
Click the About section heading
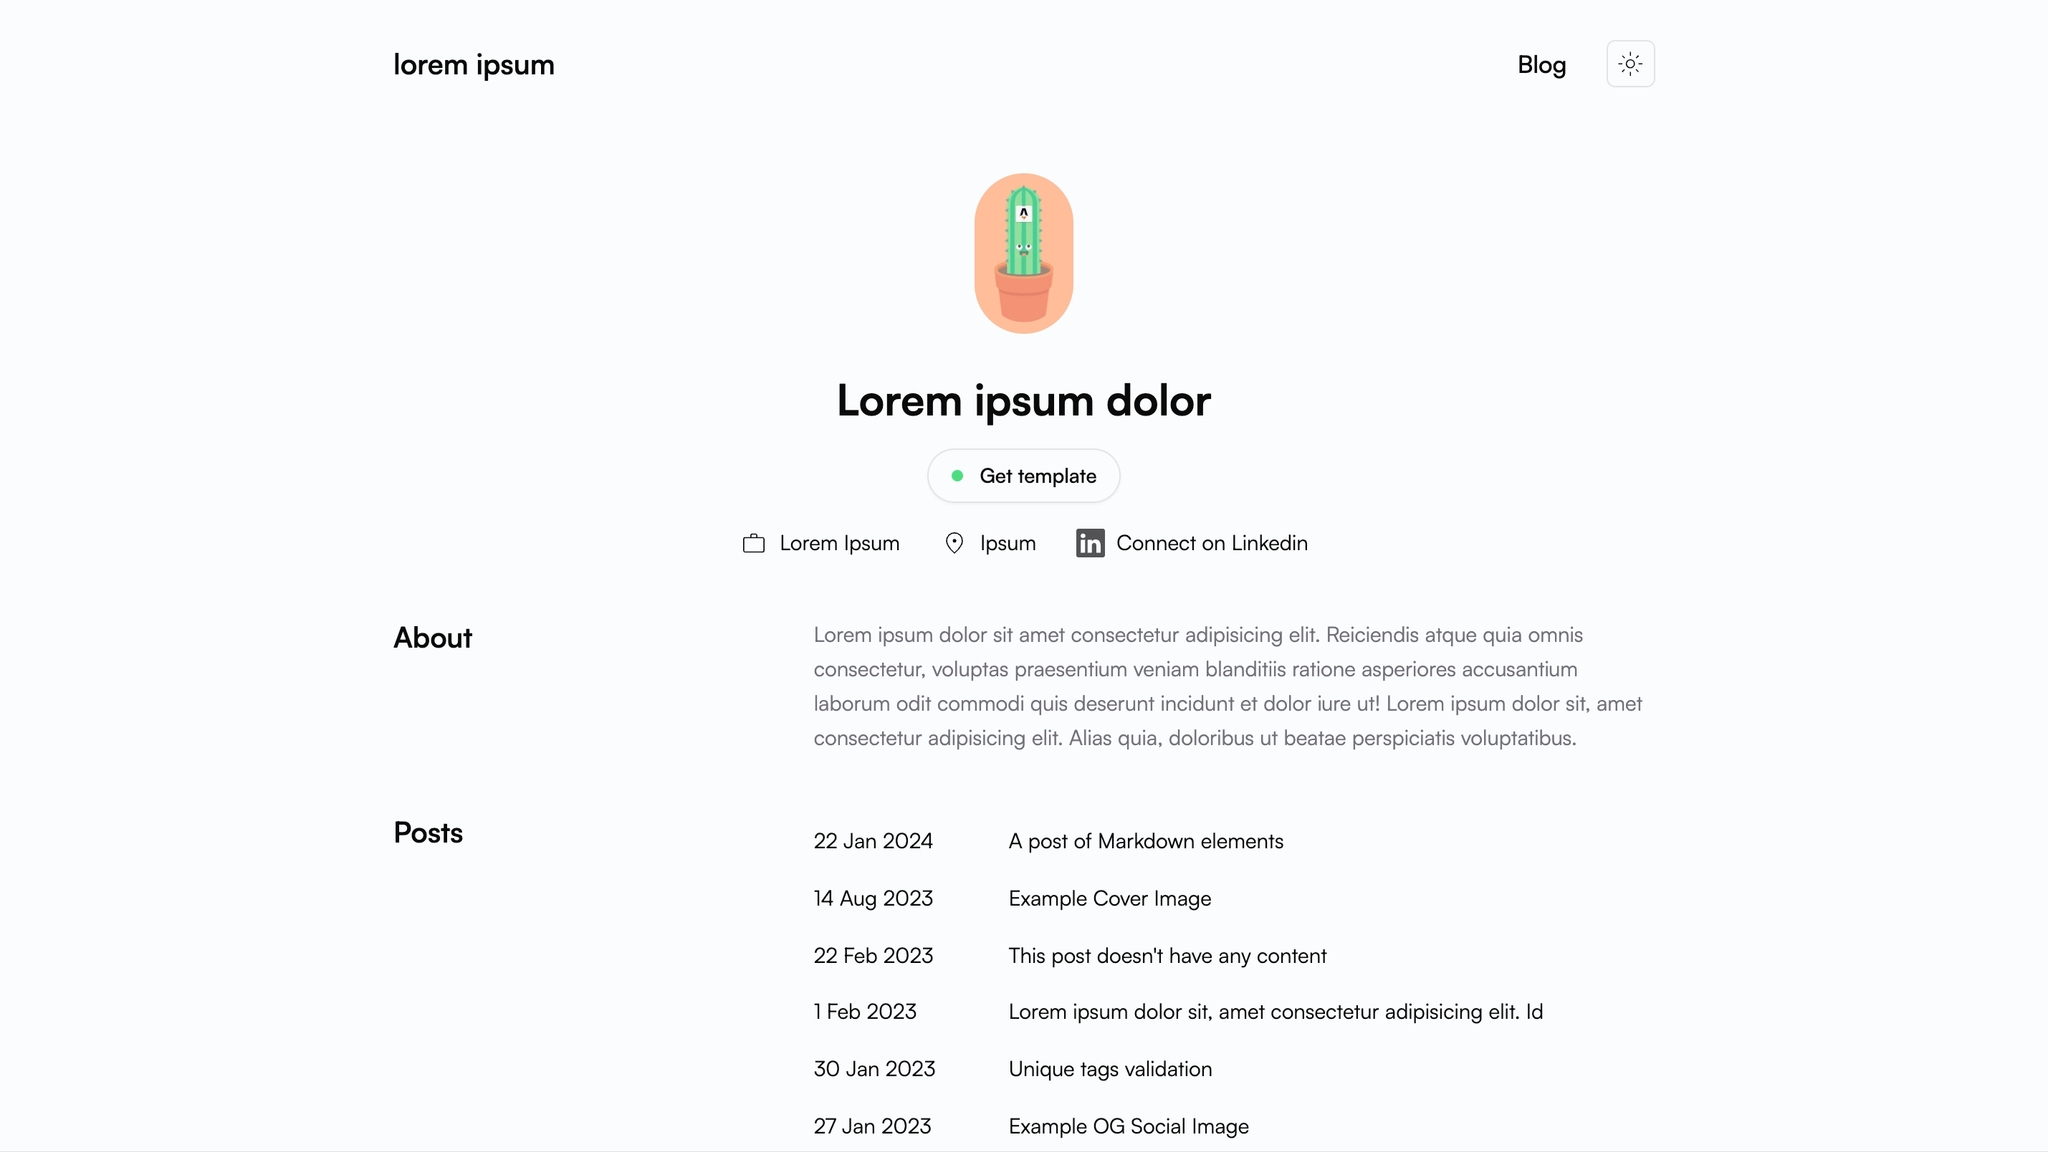tap(432, 638)
